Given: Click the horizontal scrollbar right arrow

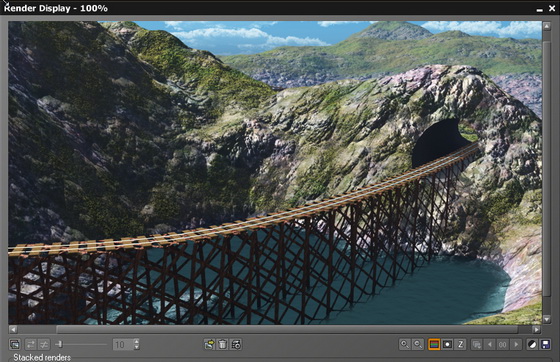Looking at the screenshot, I should [536, 329].
